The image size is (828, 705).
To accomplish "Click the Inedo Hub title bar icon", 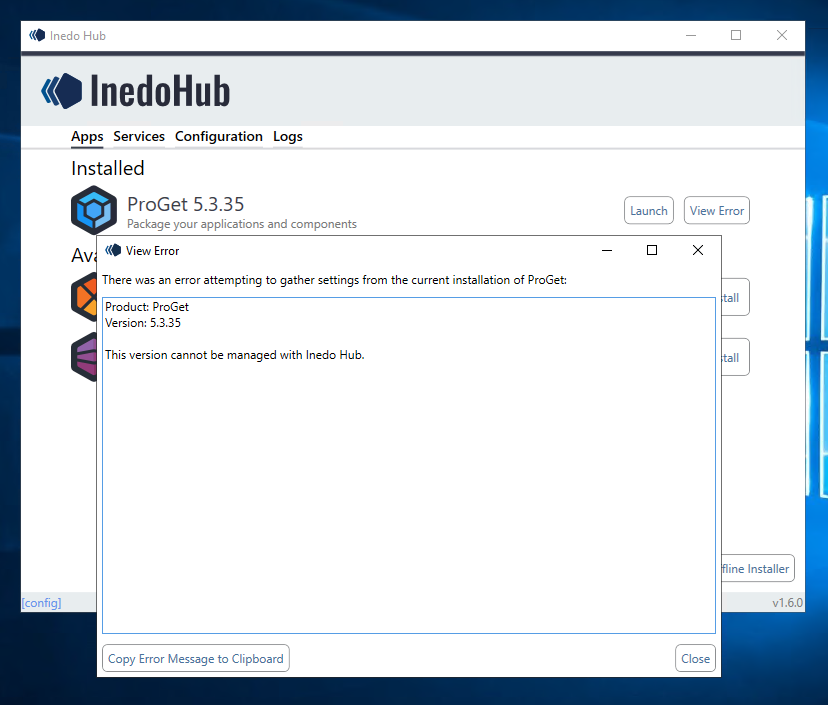I will pyautogui.click(x=37, y=35).
